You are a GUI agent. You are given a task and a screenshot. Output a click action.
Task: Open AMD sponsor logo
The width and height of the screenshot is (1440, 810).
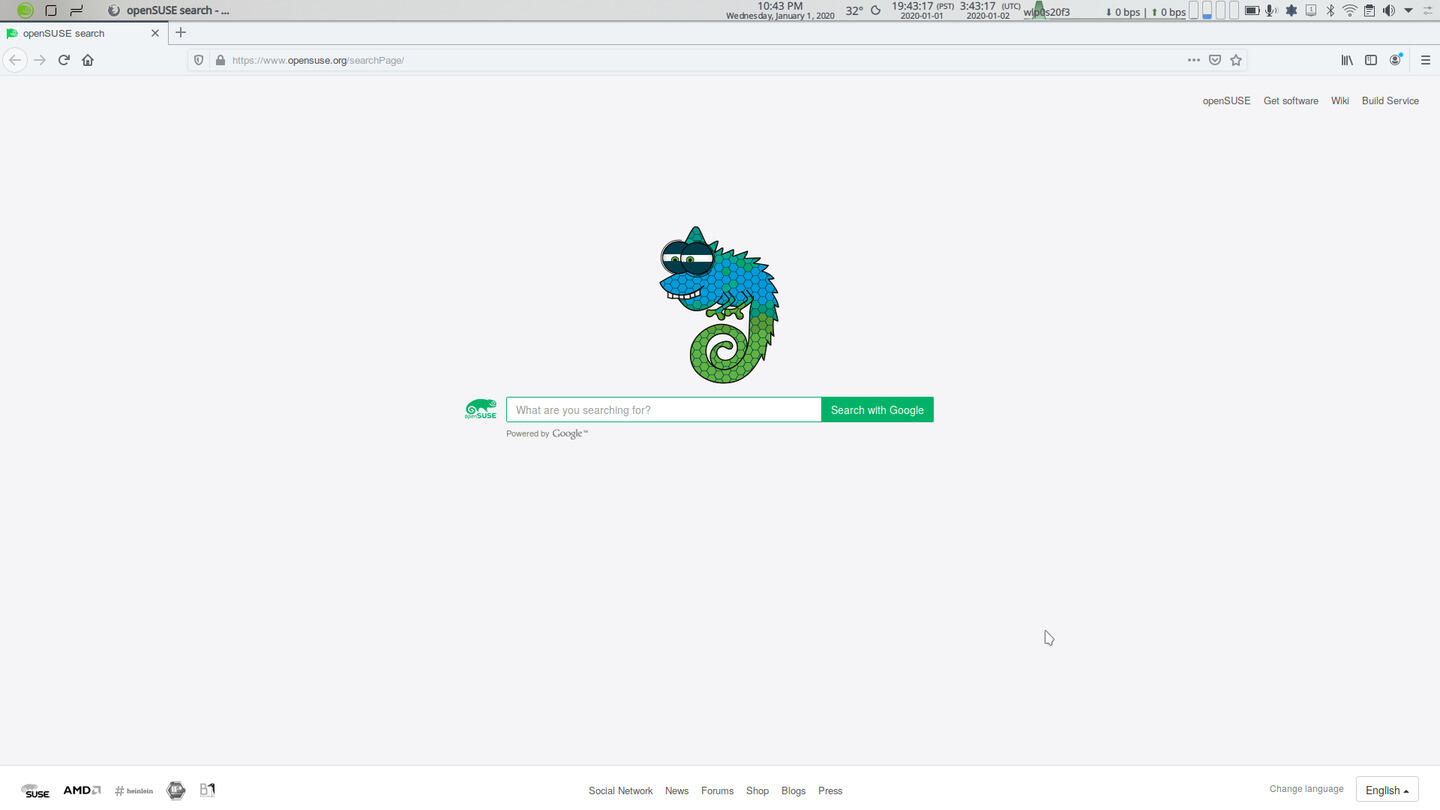[x=81, y=790]
